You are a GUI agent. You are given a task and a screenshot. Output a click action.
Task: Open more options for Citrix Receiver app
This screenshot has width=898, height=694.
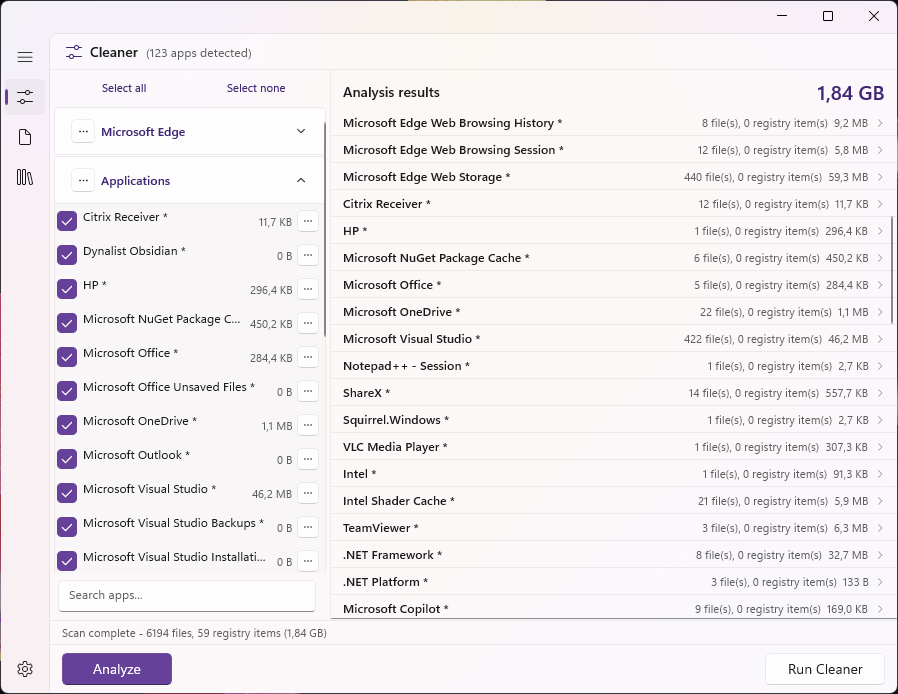(308, 221)
